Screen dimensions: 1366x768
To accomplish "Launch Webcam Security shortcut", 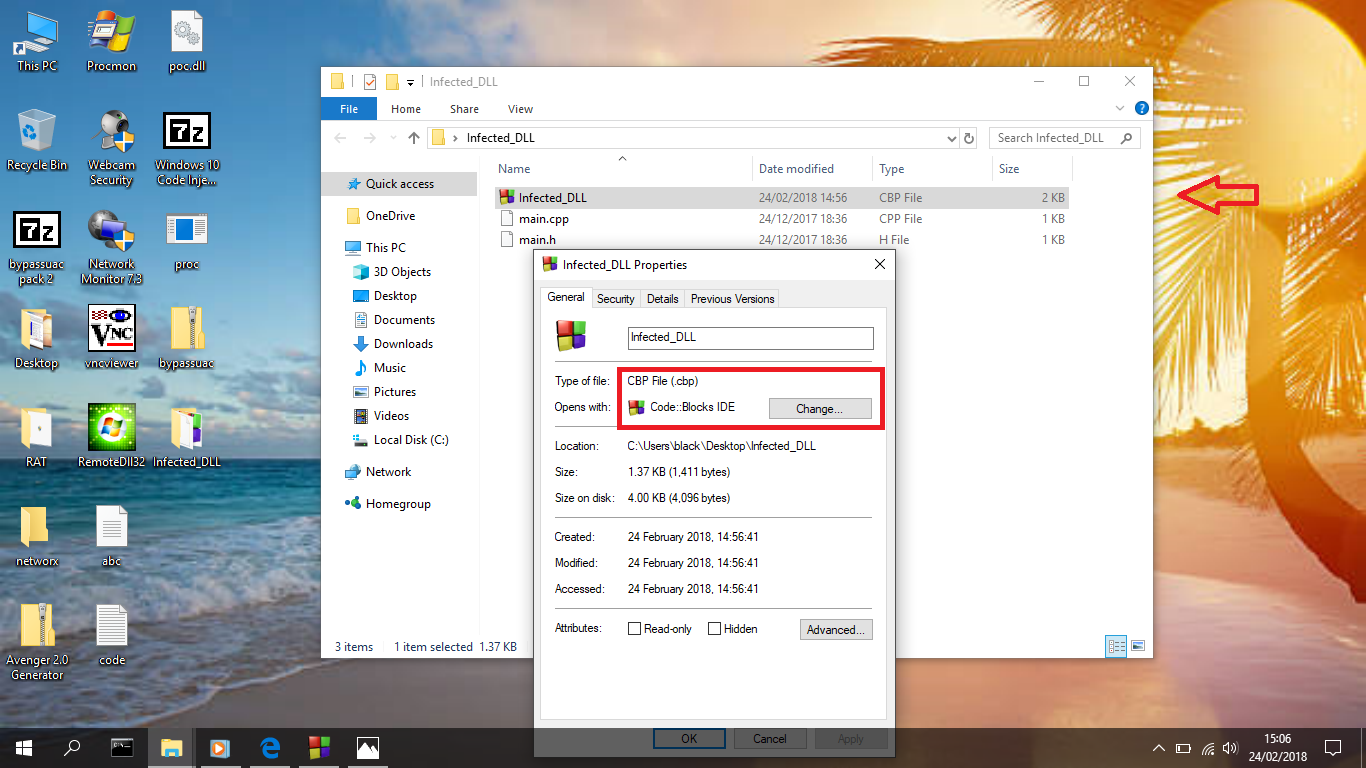I will pos(111,147).
